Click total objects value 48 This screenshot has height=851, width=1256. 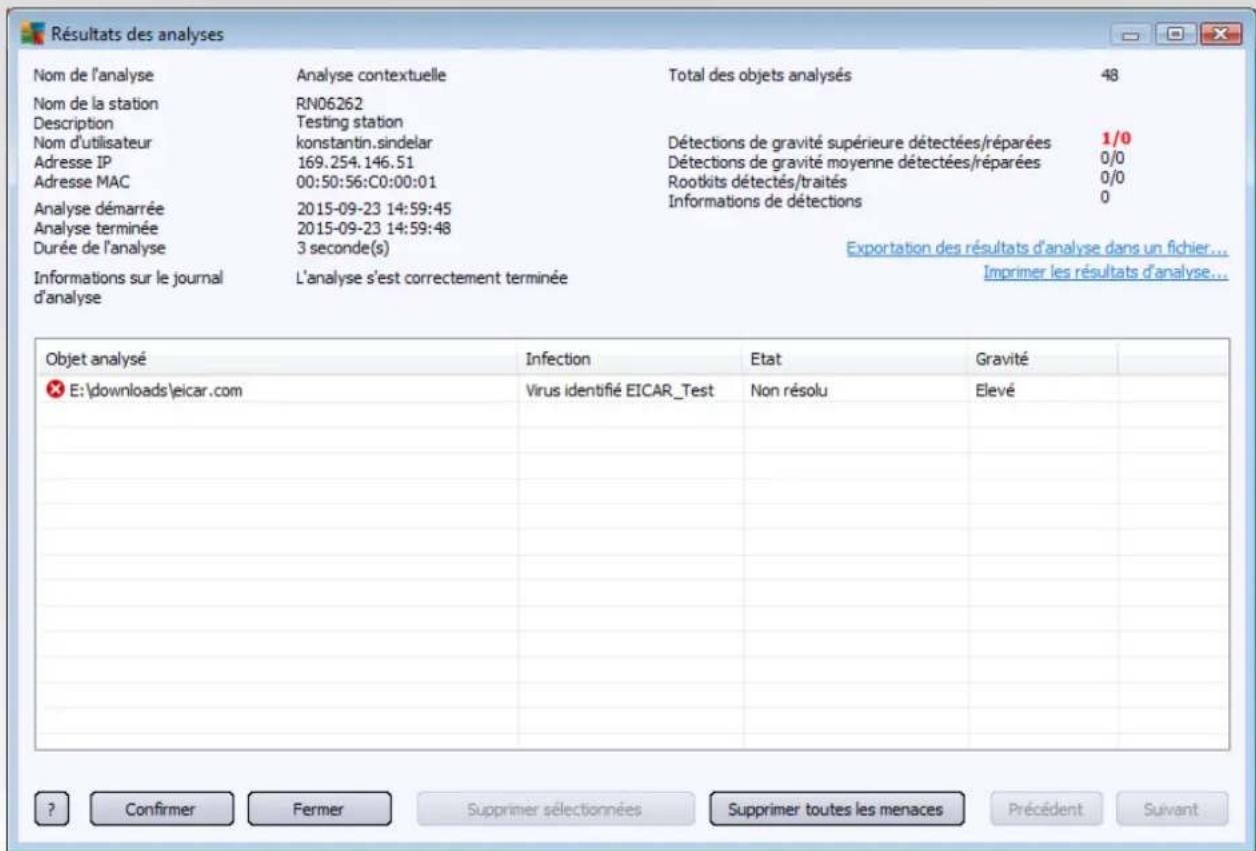(x=1109, y=75)
